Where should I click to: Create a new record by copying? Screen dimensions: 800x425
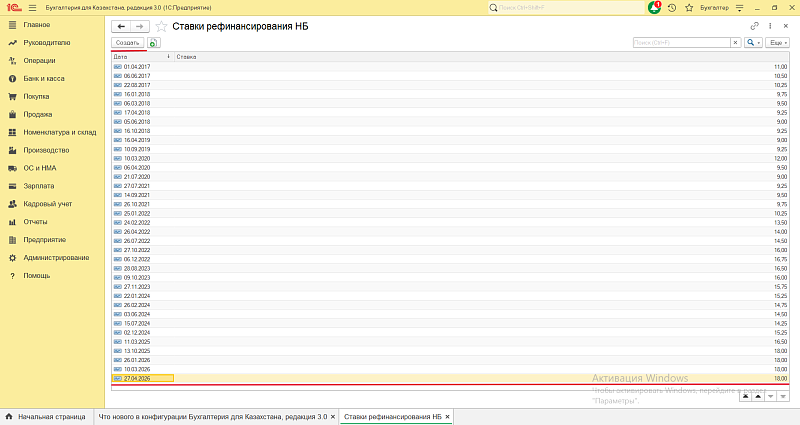pos(153,43)
